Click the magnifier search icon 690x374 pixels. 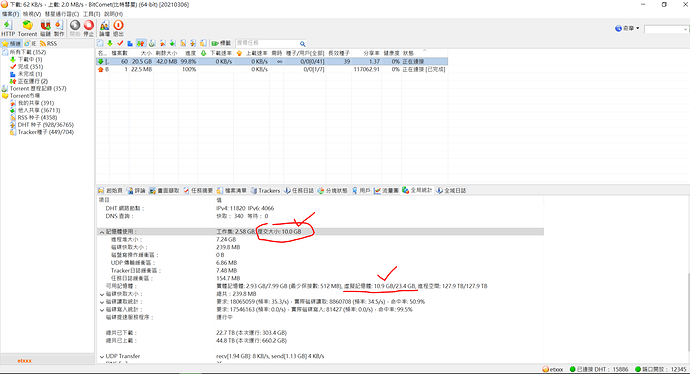tap(302, 44)
